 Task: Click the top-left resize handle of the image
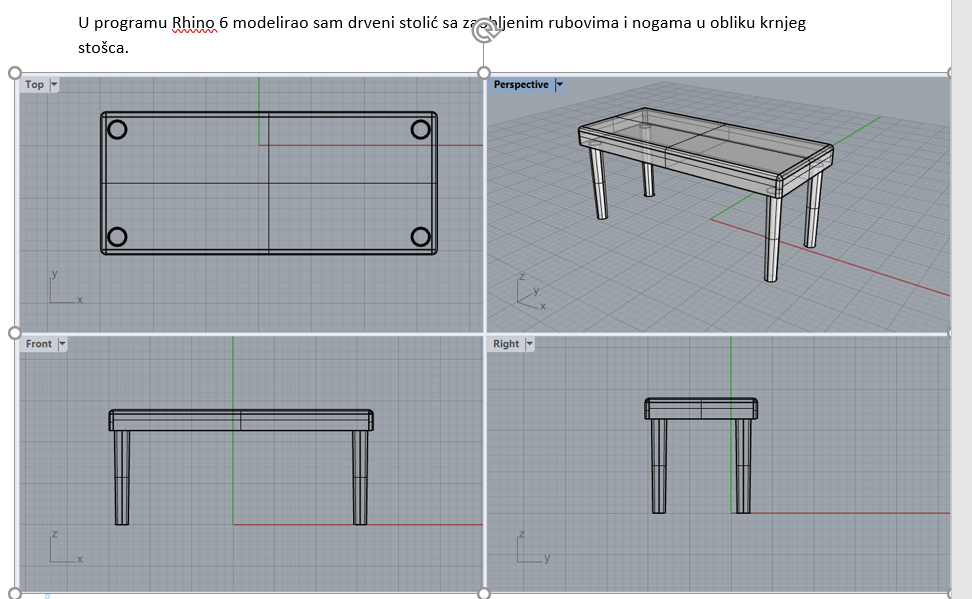point(14,73)
